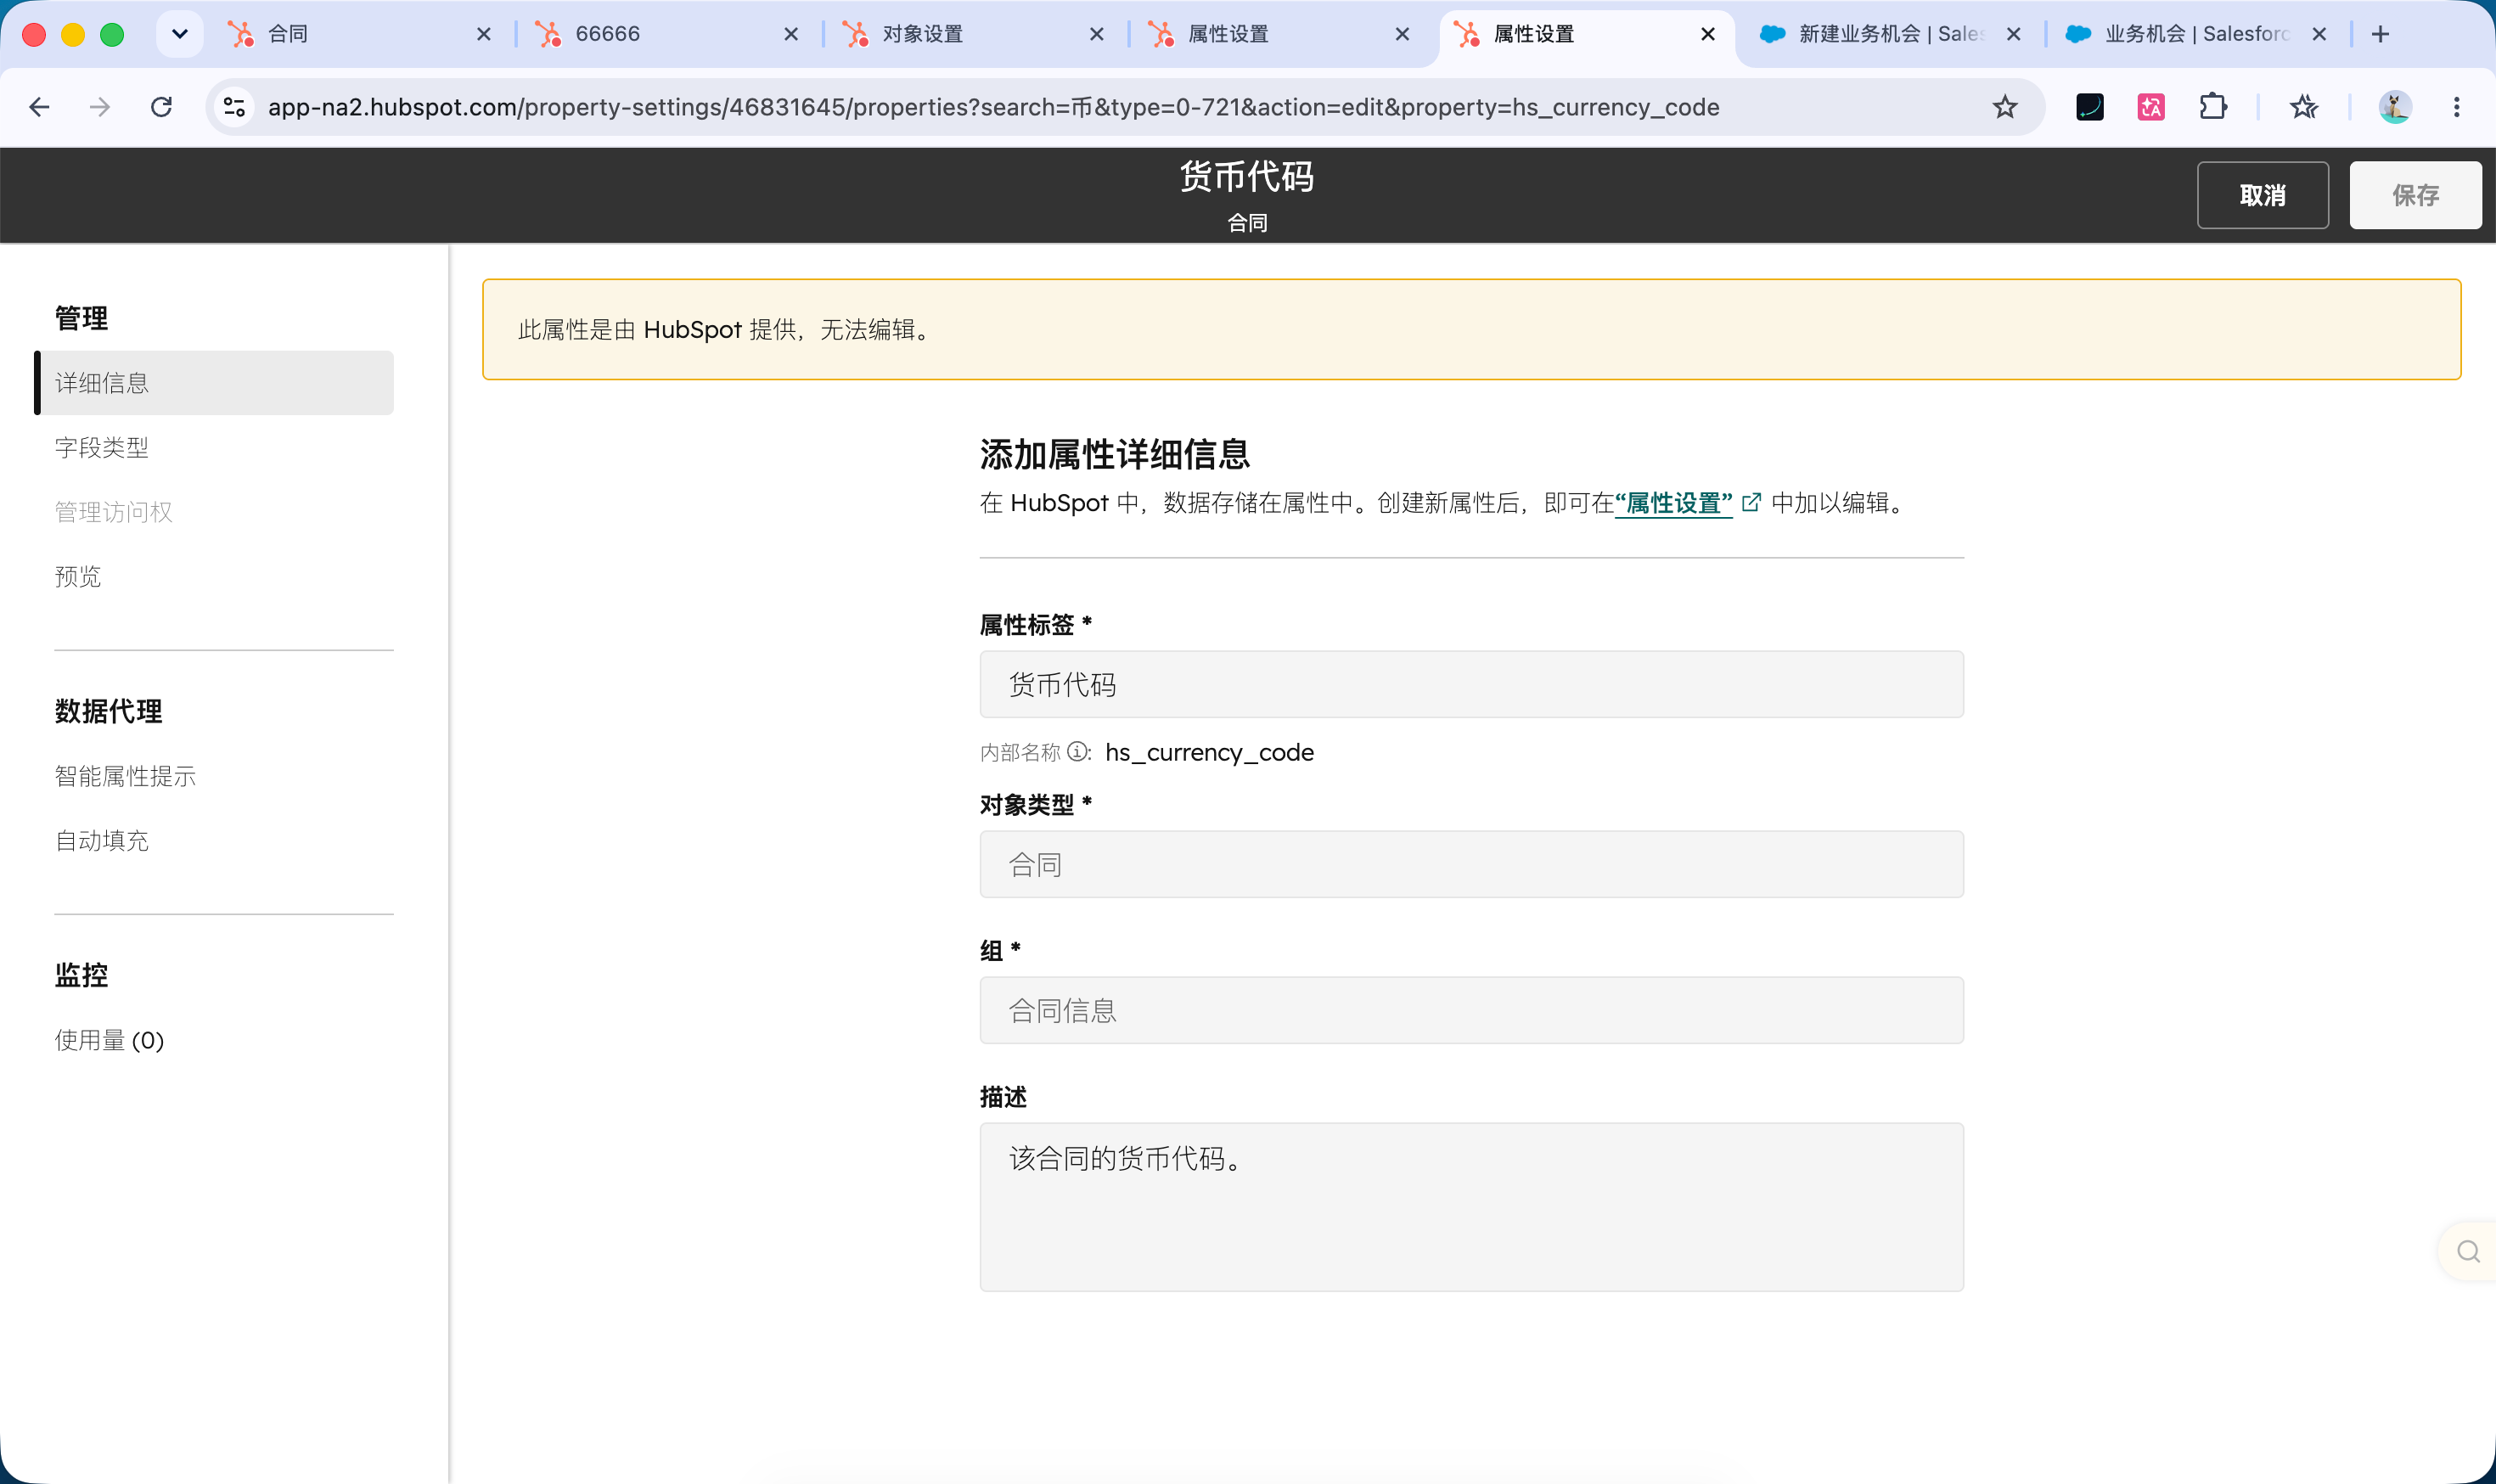Open the 组 dropdown field

click(x=1471, y=1011)
